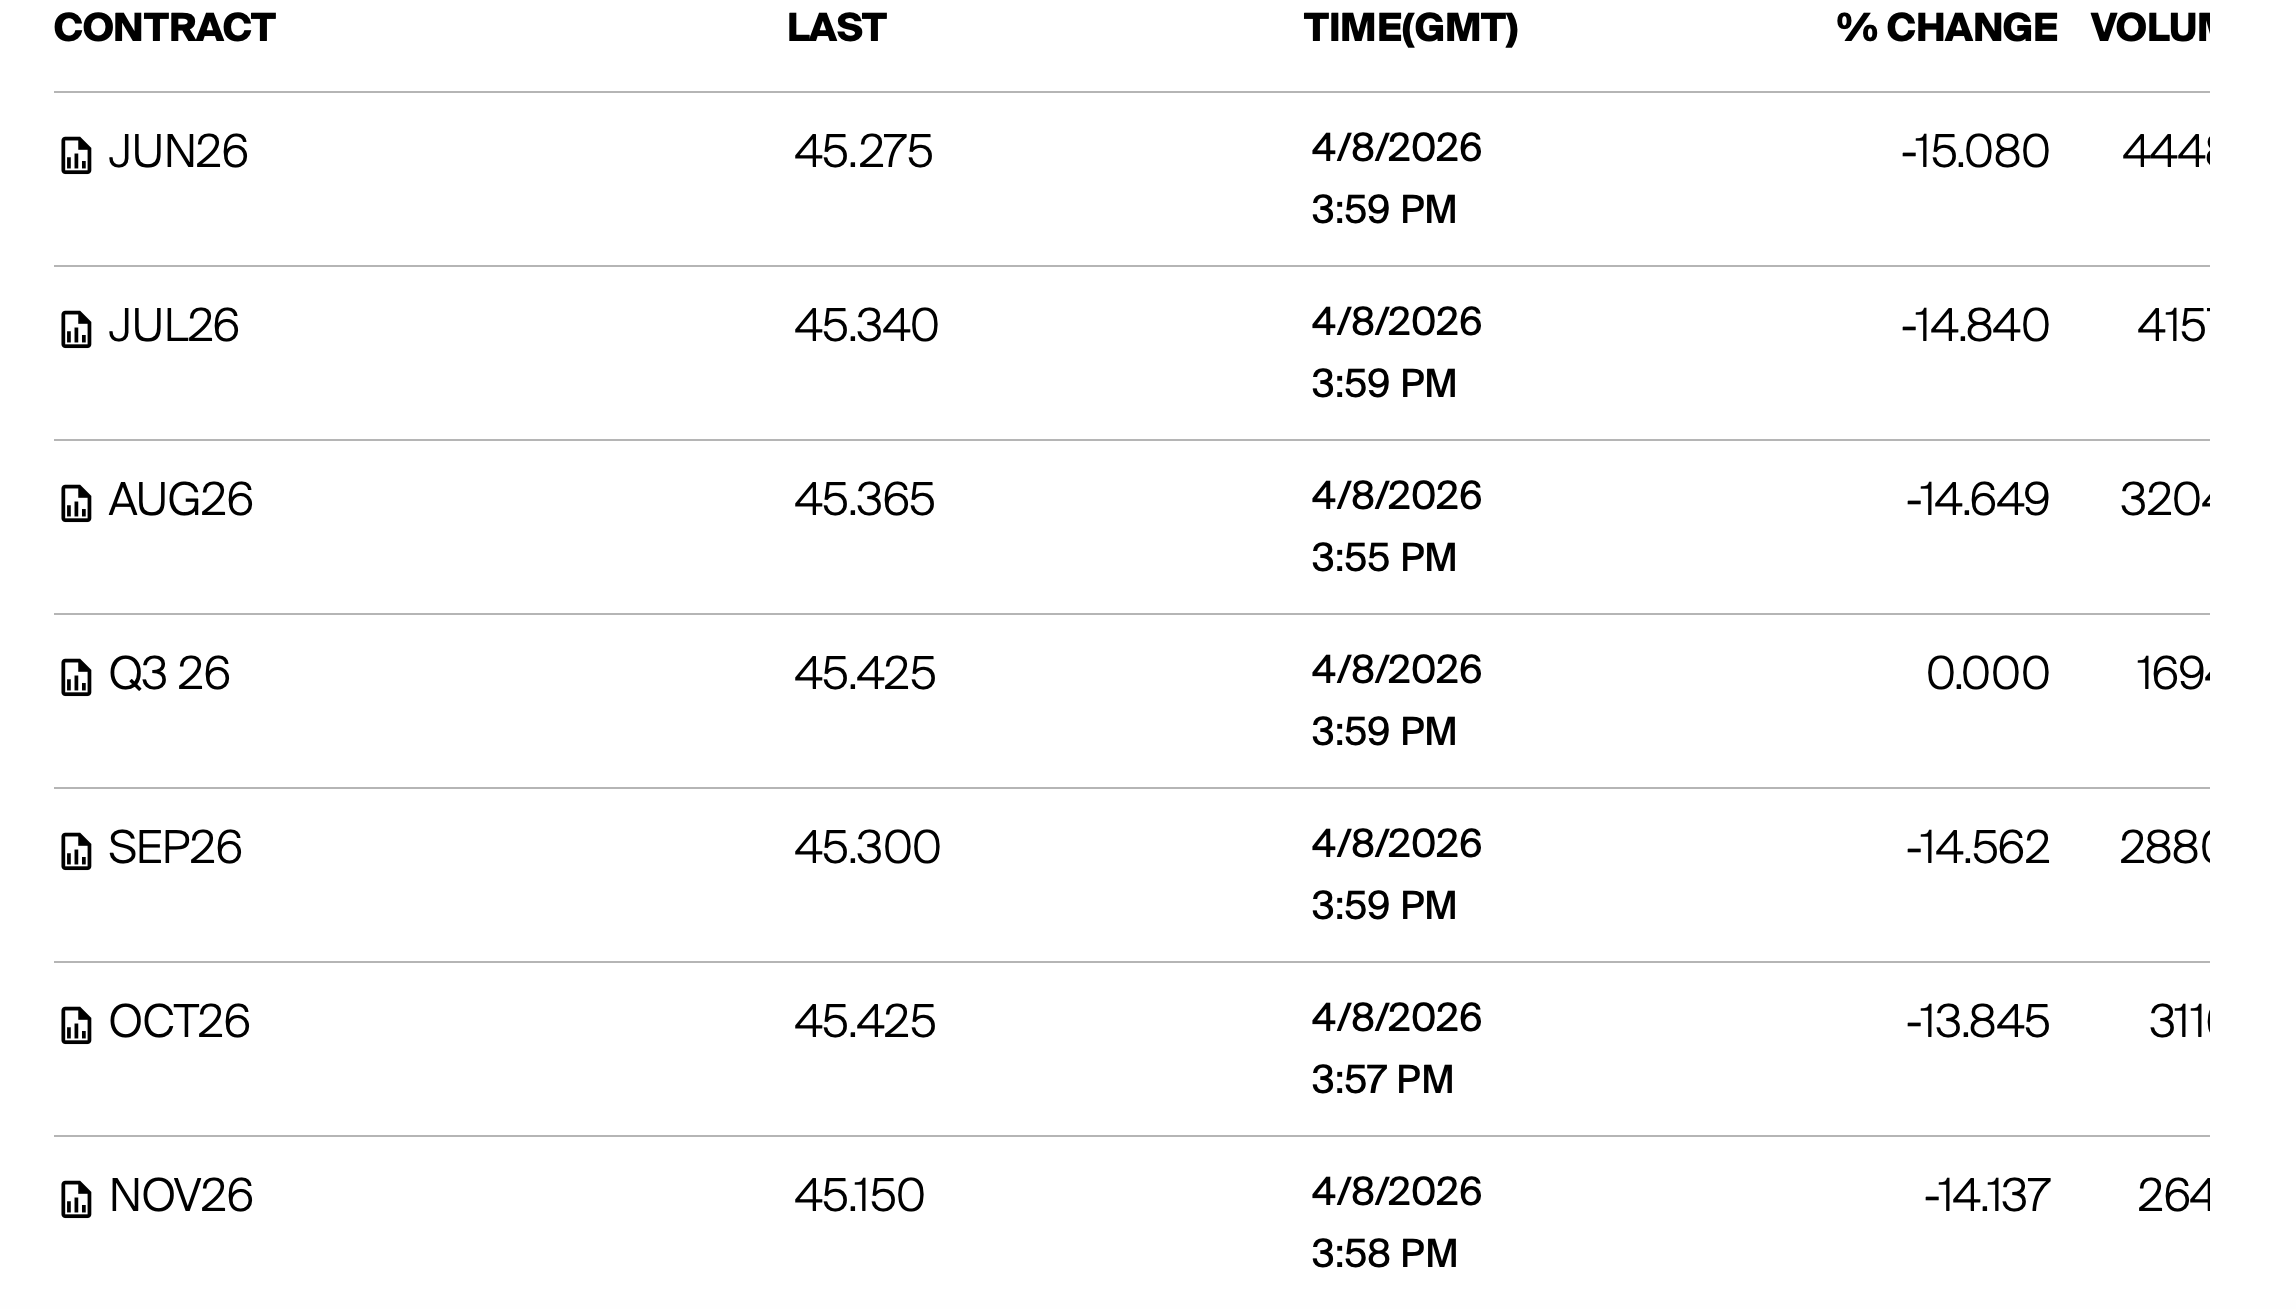Open the OCT26 contract chart icon
This screenshot has width=2296, height=1309.
76,1026
